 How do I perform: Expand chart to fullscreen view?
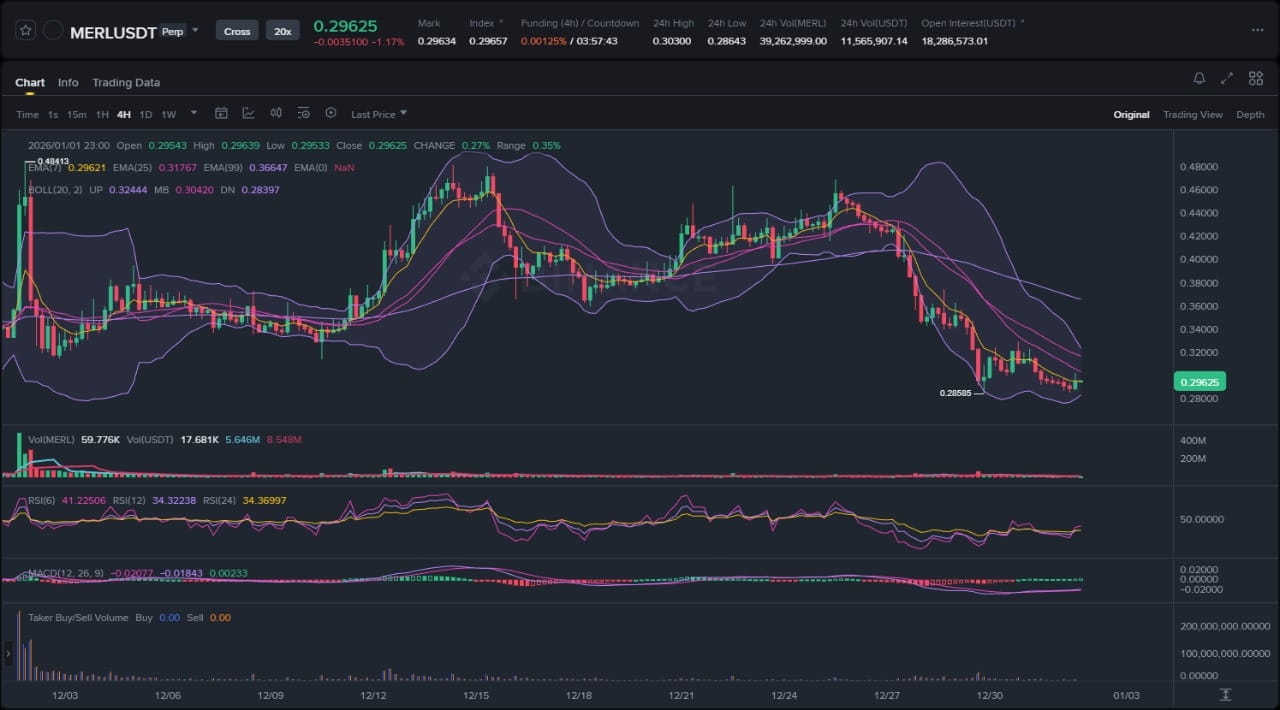coord(1227,79)
